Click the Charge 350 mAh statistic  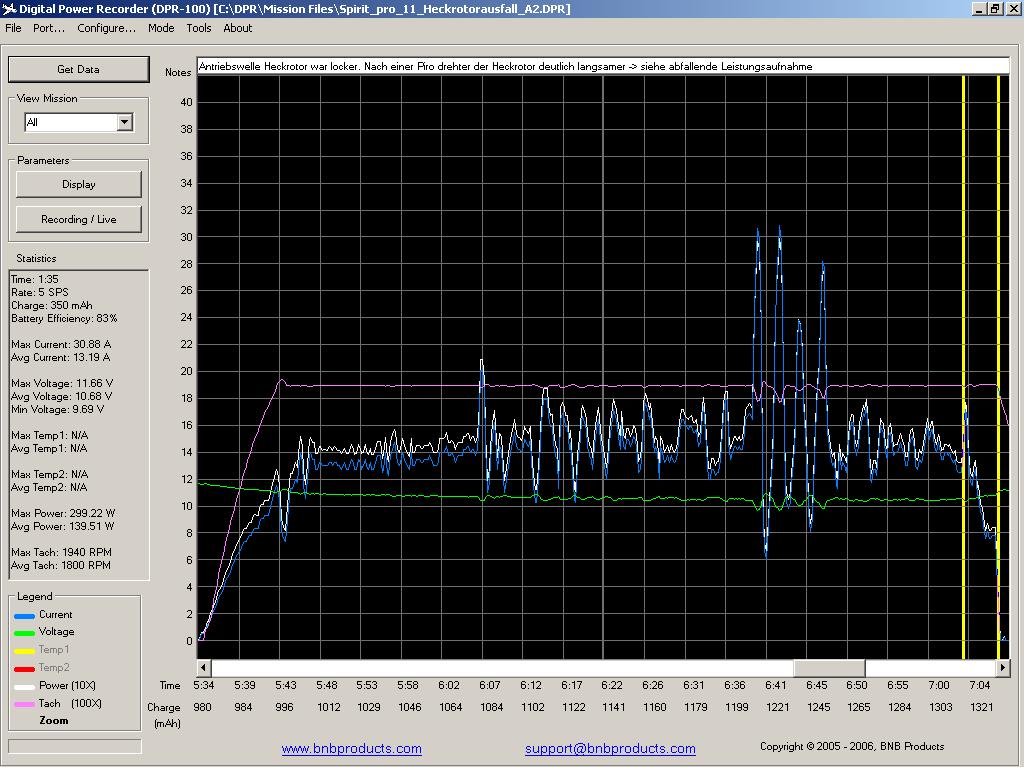point(52,305)
